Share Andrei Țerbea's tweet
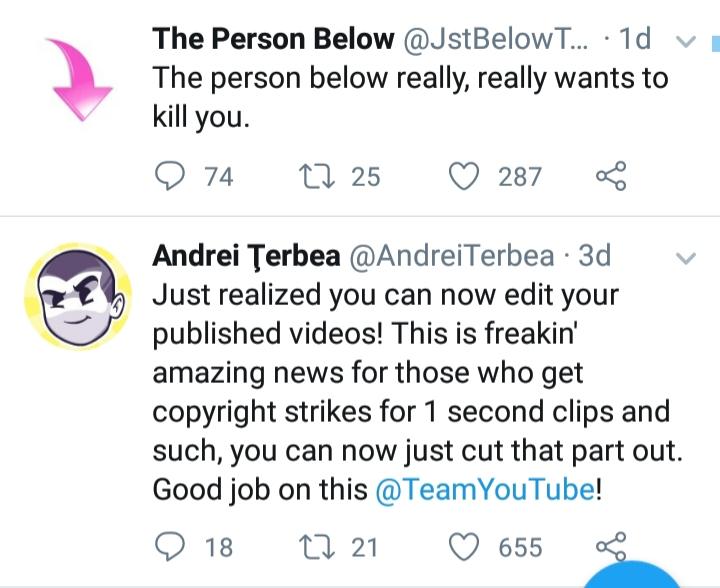The width and height of the screenshot is (720, 588). click(611, 546)
